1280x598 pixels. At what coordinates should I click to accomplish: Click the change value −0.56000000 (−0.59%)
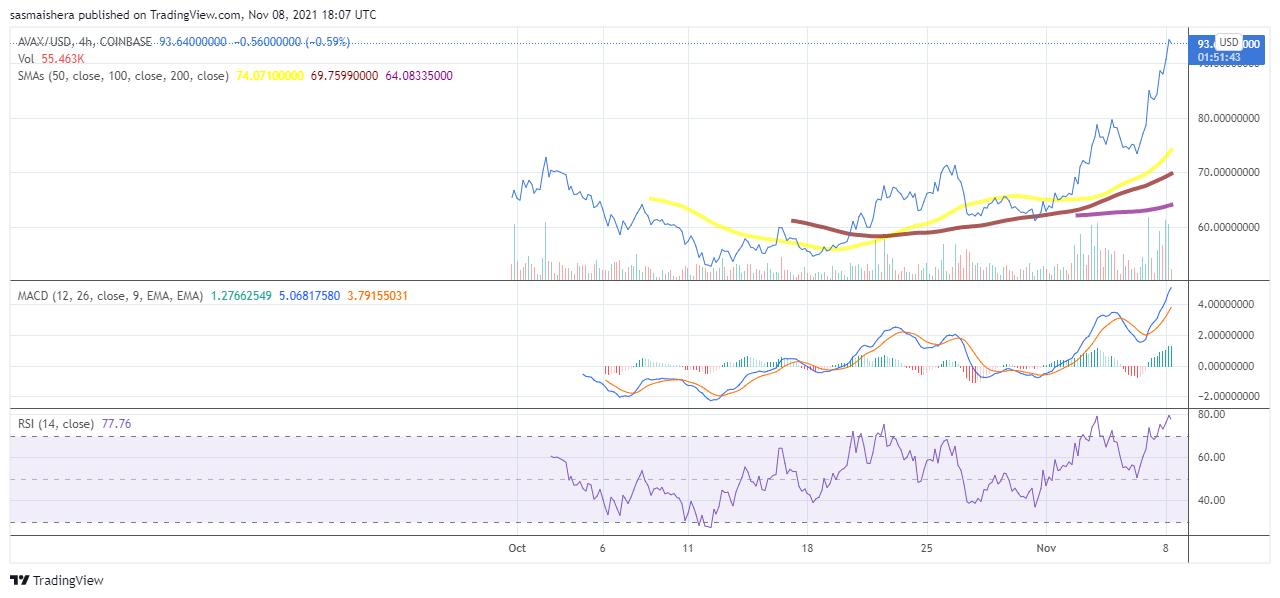pyautogui.click(x=290, y=42)
